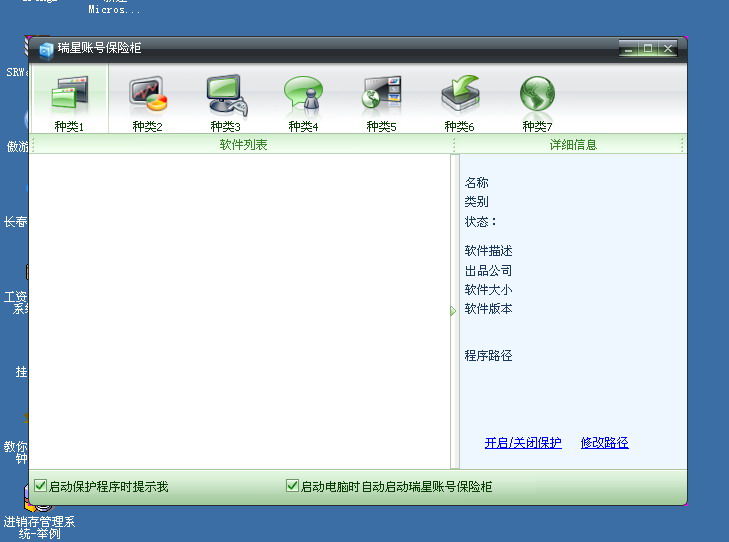The image size is (729, 542).
Task: Toggle 启动保护程序时提示我 checkbox
Action: (40, 486)
